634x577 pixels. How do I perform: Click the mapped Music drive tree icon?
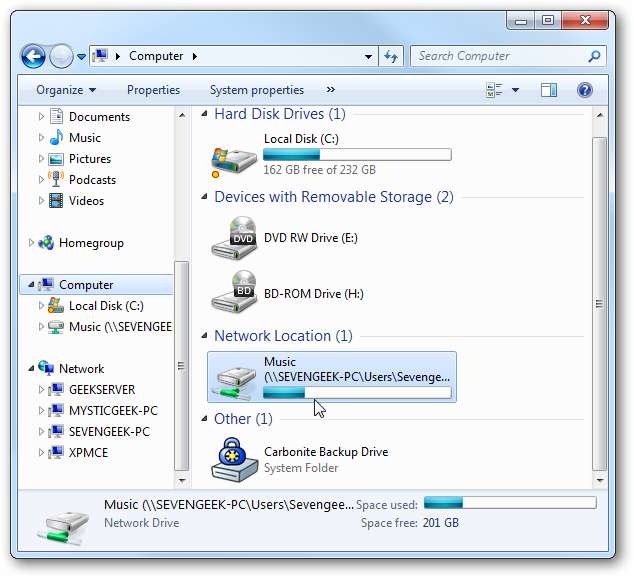point(56,327)
